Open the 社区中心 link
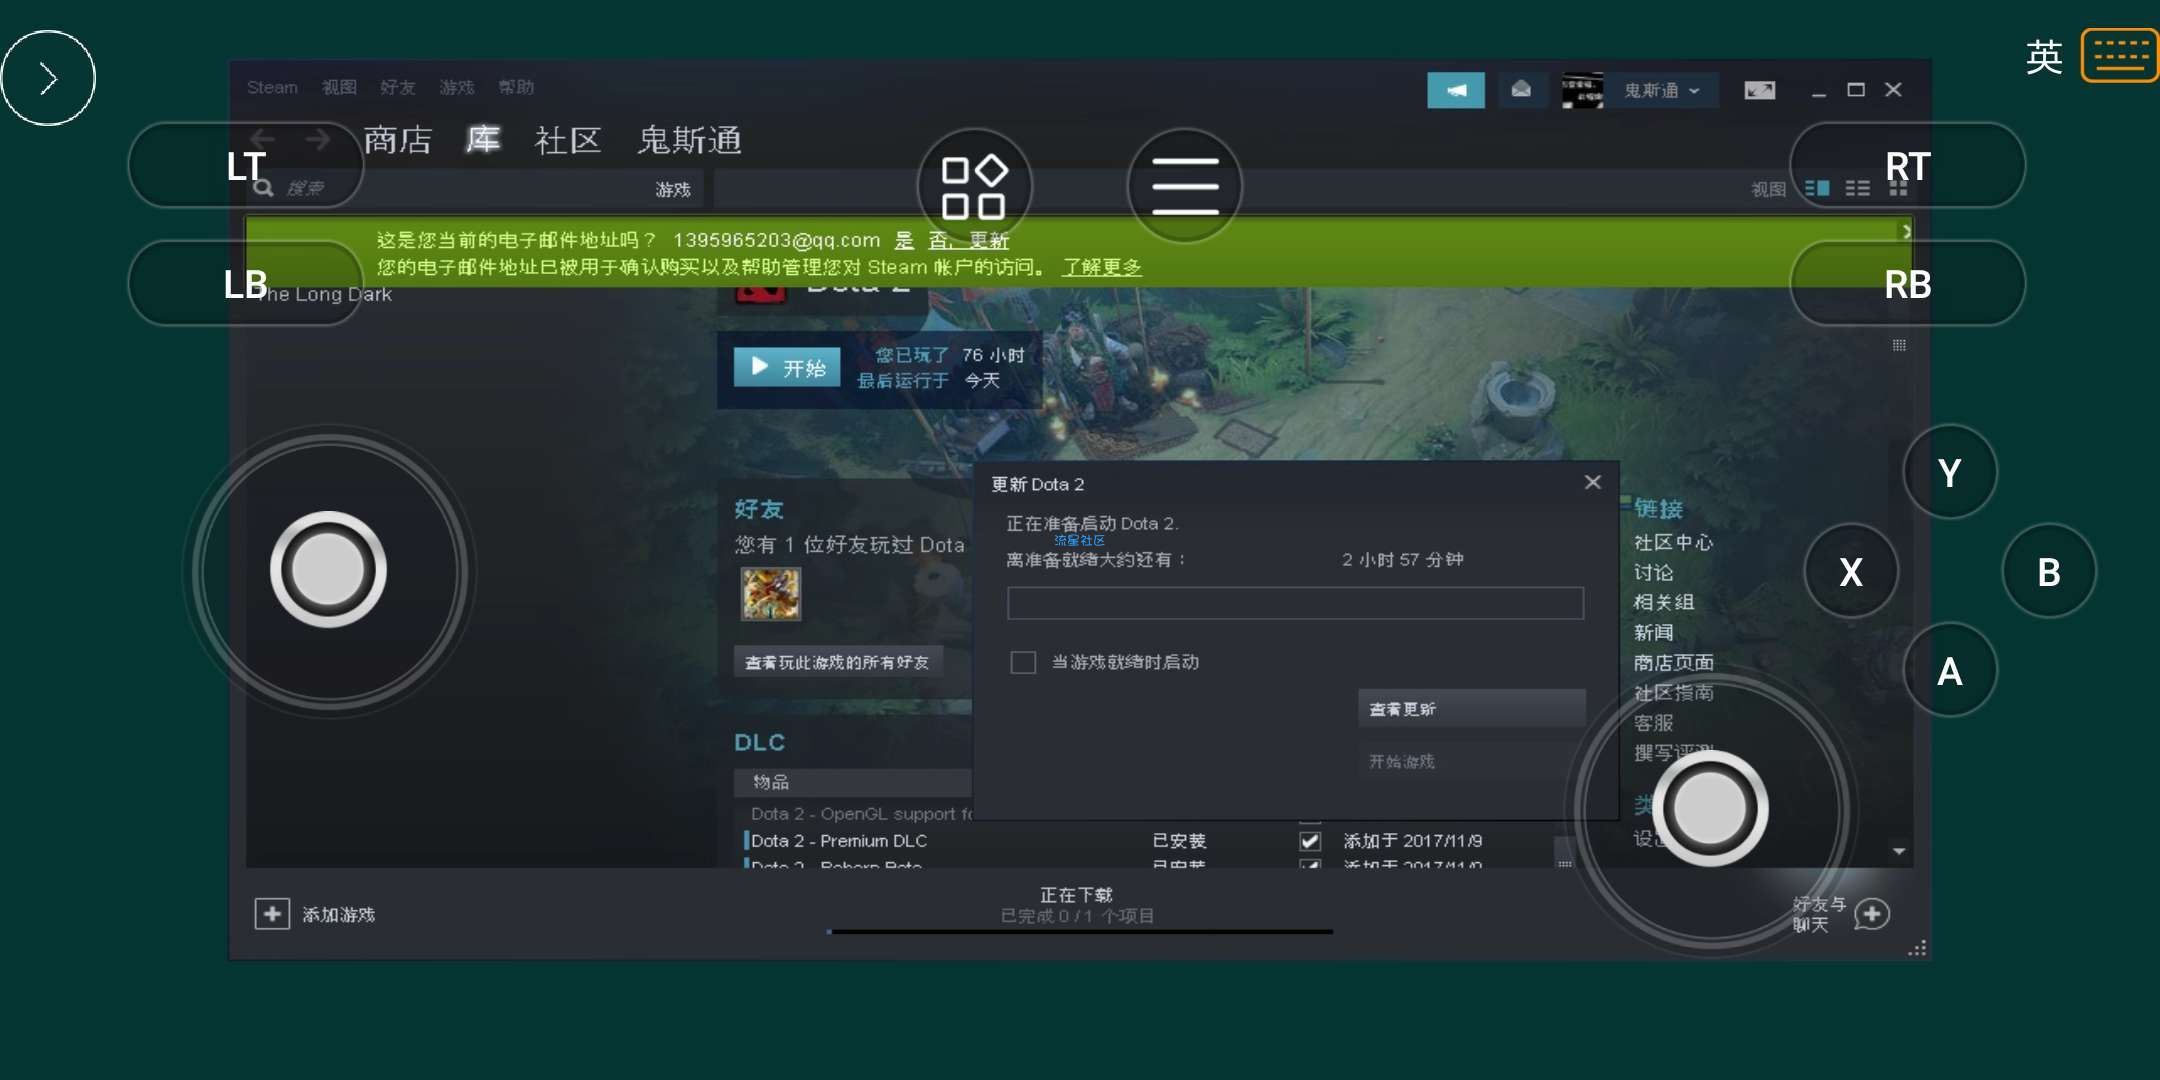The image size is (2160, 1080). 1673,542
